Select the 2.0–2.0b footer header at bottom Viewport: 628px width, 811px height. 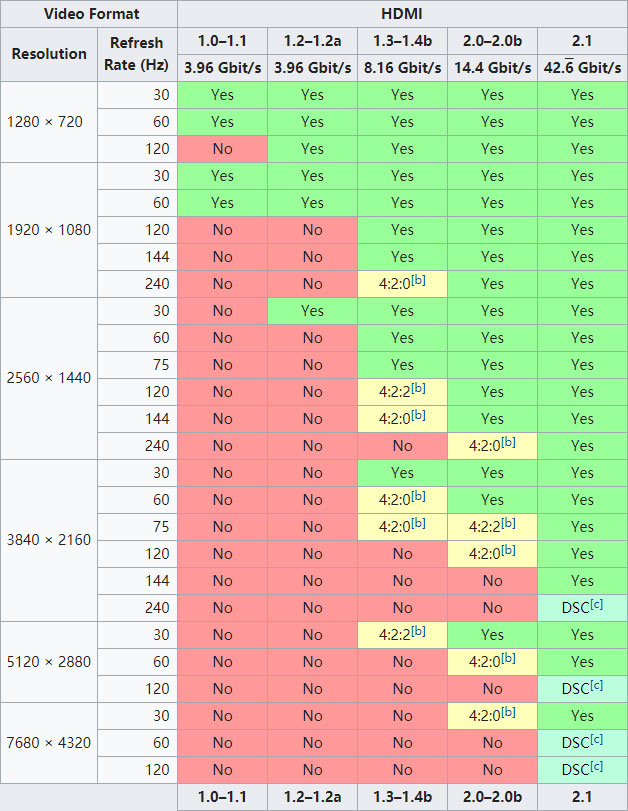[492, 797]
